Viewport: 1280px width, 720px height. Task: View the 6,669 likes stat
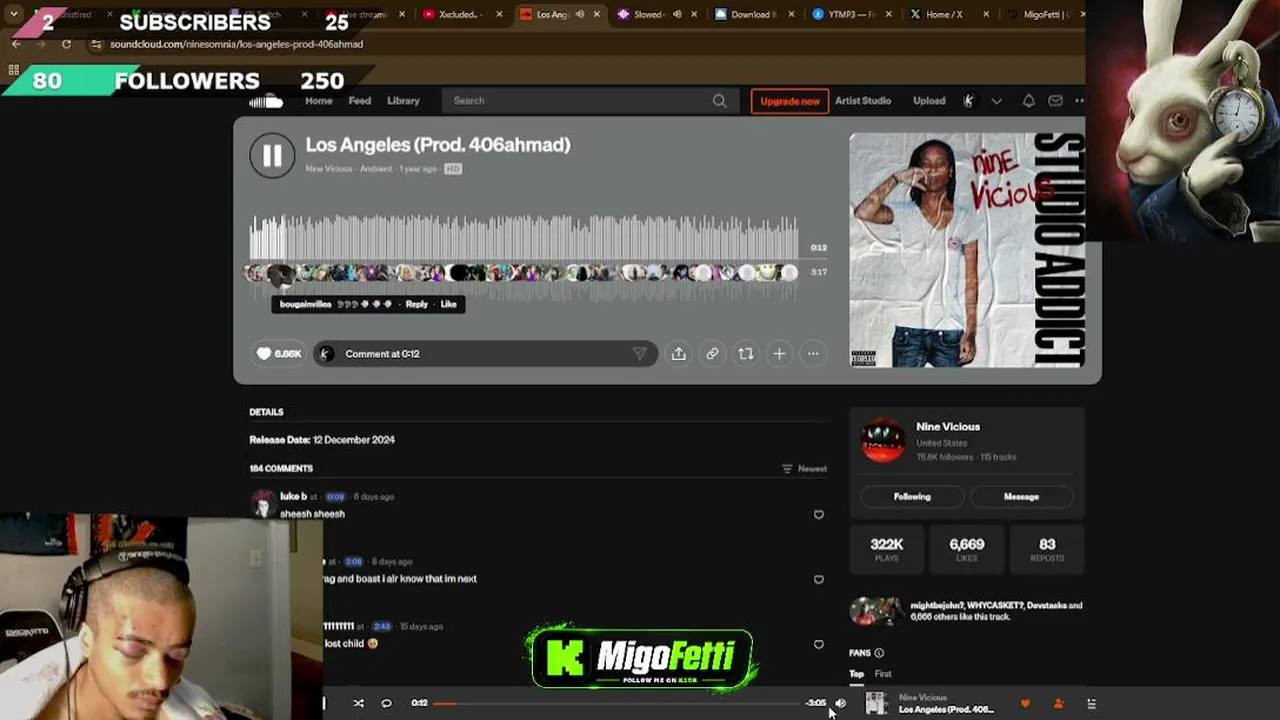pyautogui.click(x=966, y=549)
